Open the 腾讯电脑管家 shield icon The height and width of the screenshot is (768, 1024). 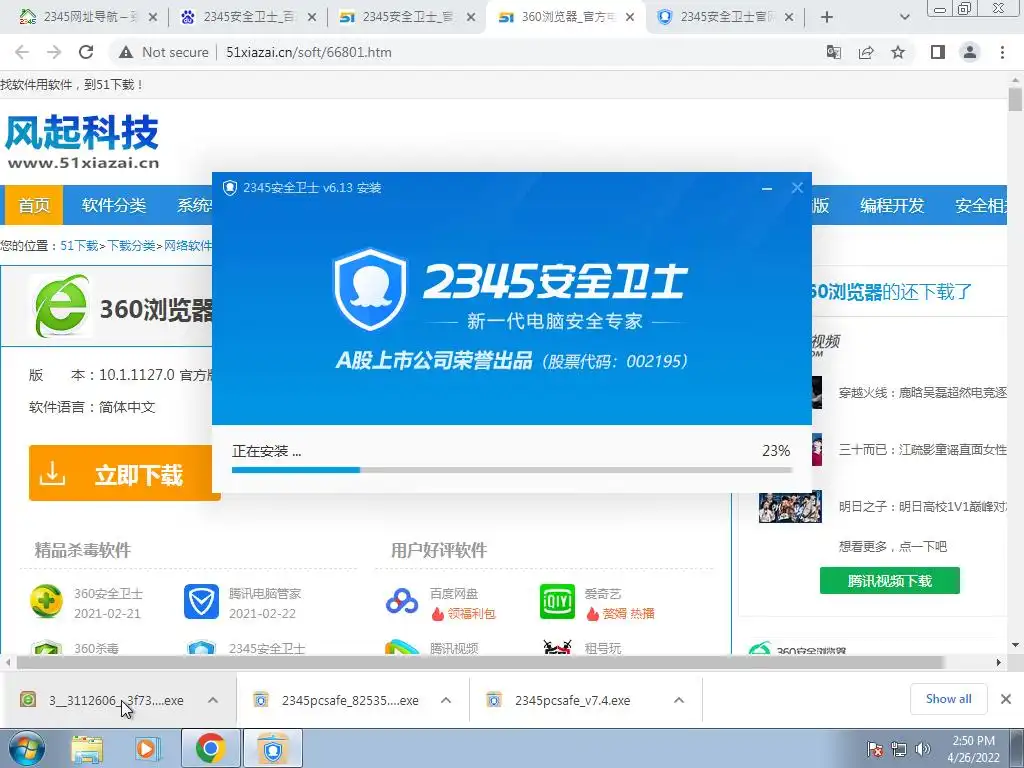[201, 601]
